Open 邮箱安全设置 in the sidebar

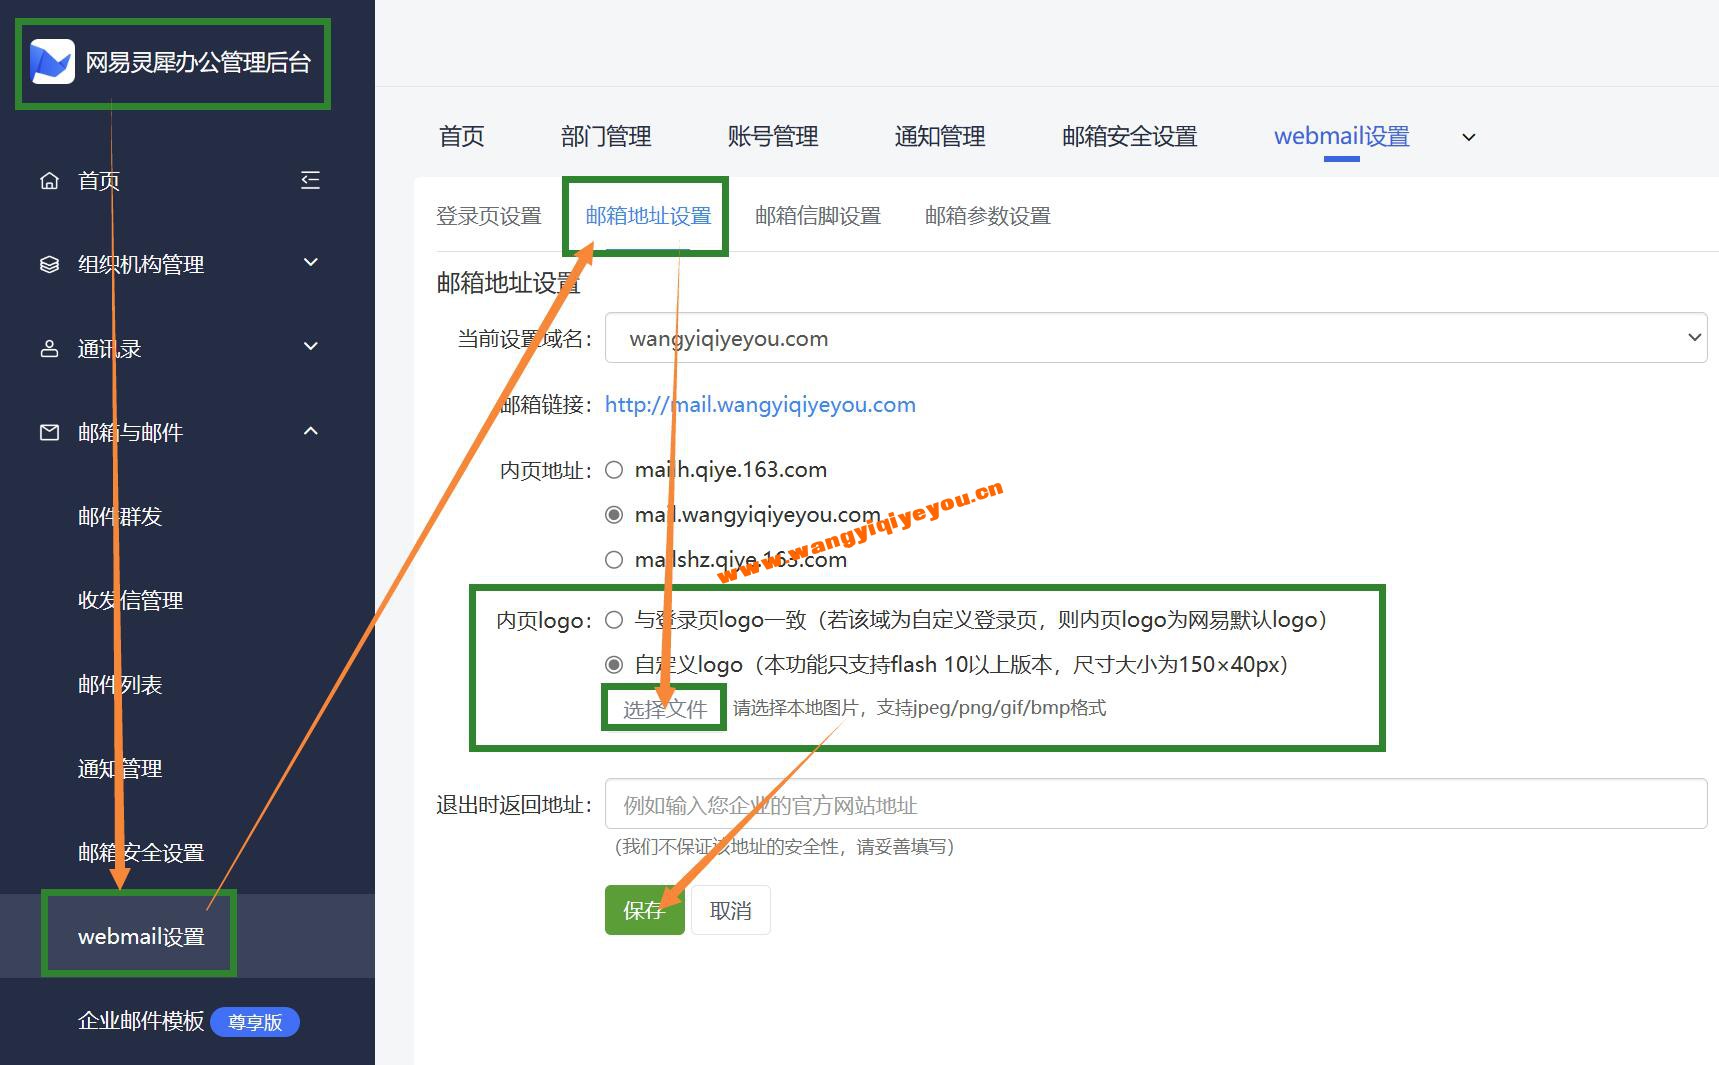click(141, 853)
